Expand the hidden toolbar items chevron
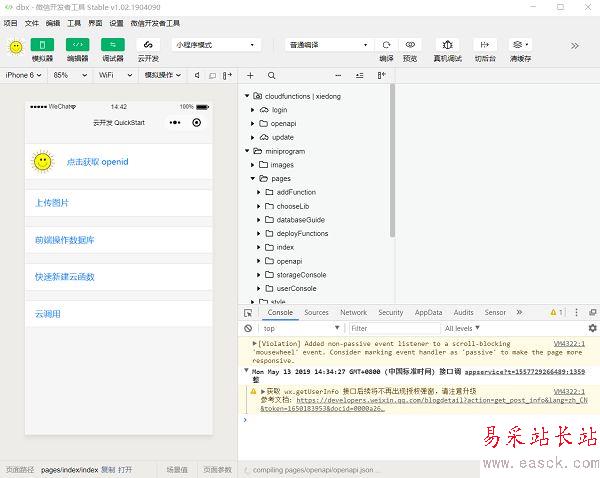The height and width of the screenshot is (478, 600). point(574,46)
